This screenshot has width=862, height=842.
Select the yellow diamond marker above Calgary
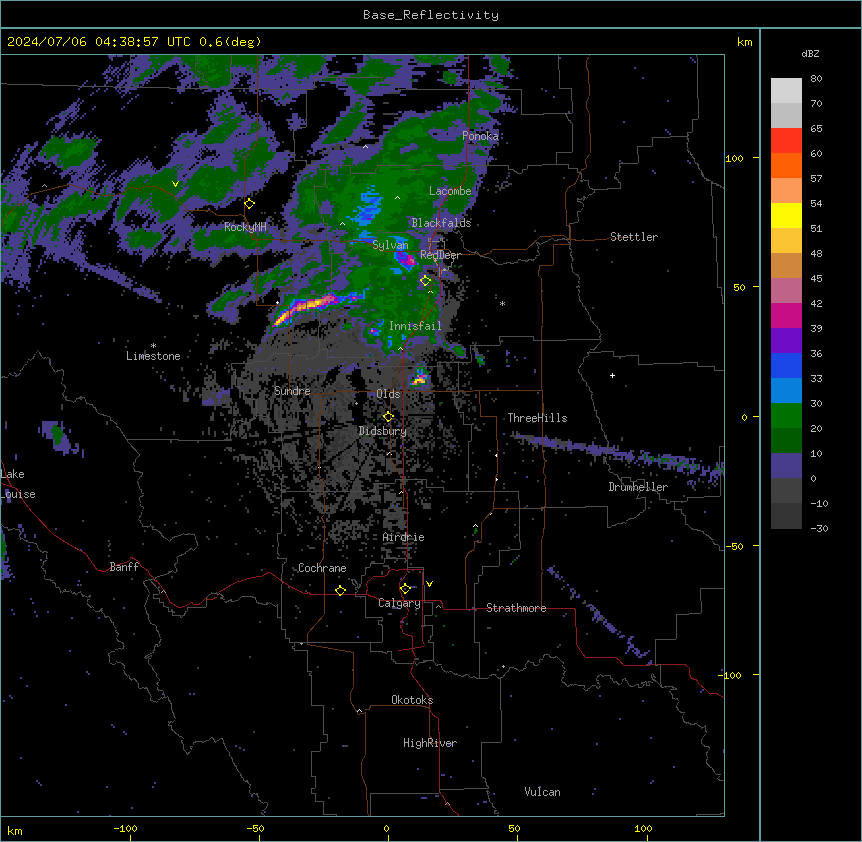pyautogui.click(x=405, y=589)
